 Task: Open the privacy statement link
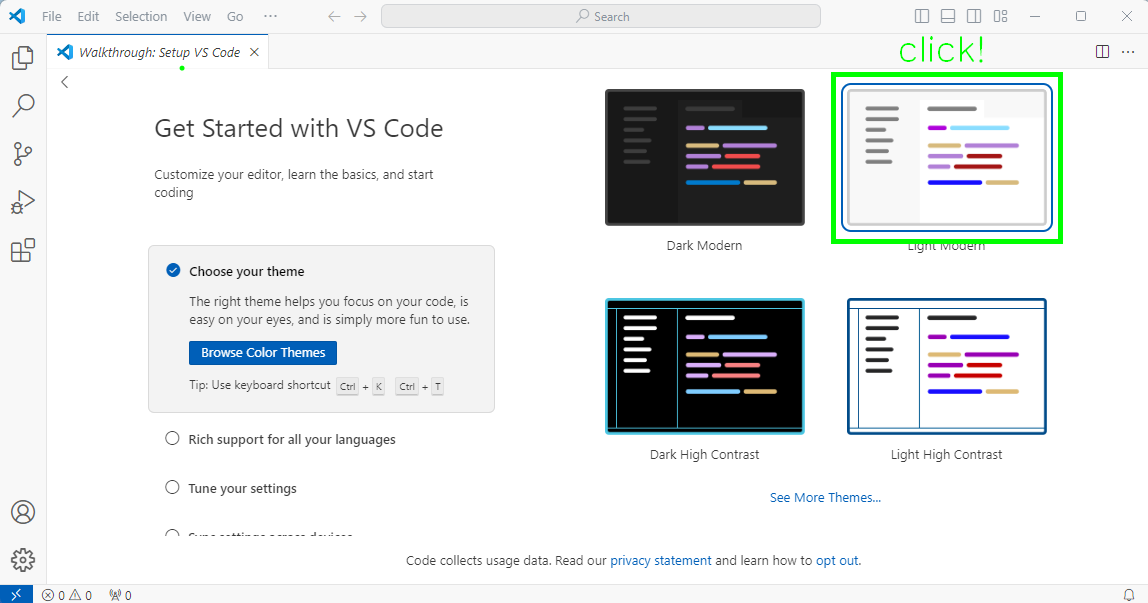(x=660, y=561)
